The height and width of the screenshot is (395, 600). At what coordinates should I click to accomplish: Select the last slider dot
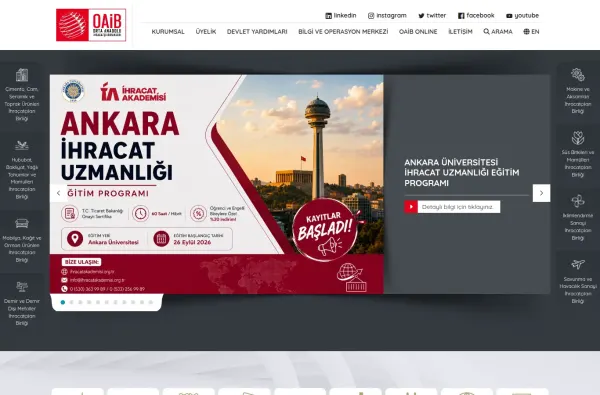click(x=151, y=302)
